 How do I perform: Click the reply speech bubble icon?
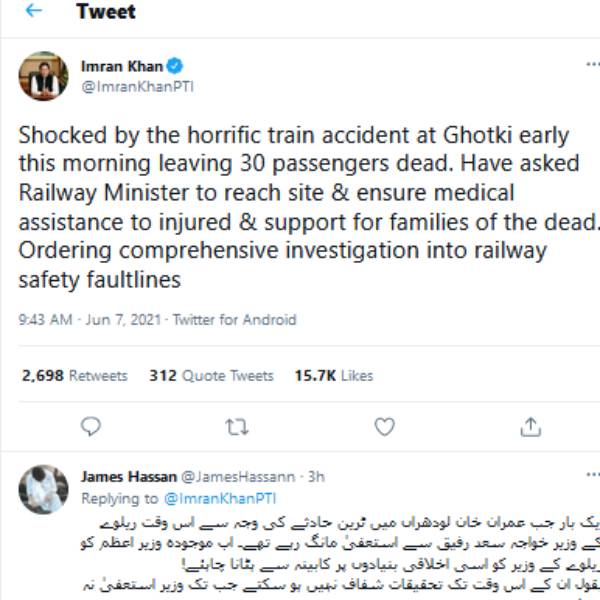pyautogui.click(x=90, y=427)
